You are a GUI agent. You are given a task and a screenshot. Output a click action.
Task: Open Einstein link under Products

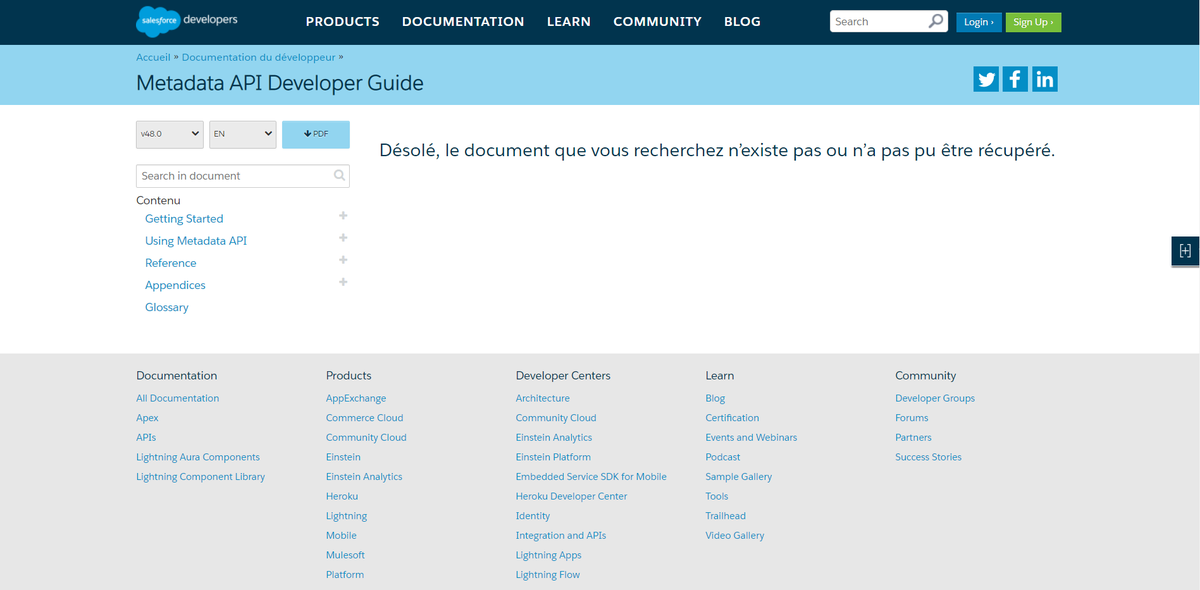pyautogui.click(x=343, y=457)
